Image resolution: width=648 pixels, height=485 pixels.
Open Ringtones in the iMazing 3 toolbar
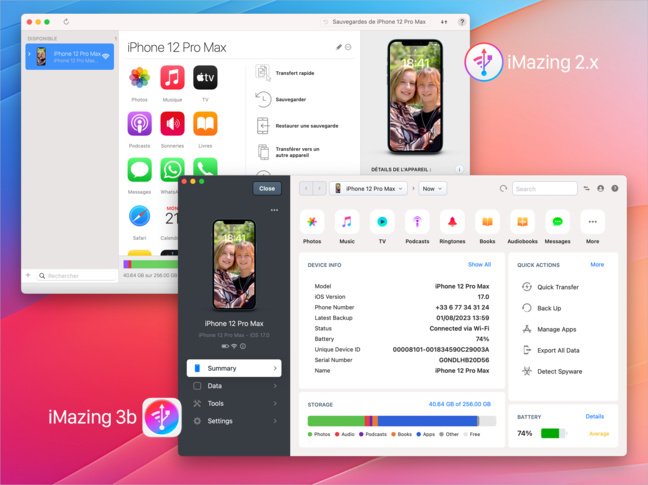[452, 223]
